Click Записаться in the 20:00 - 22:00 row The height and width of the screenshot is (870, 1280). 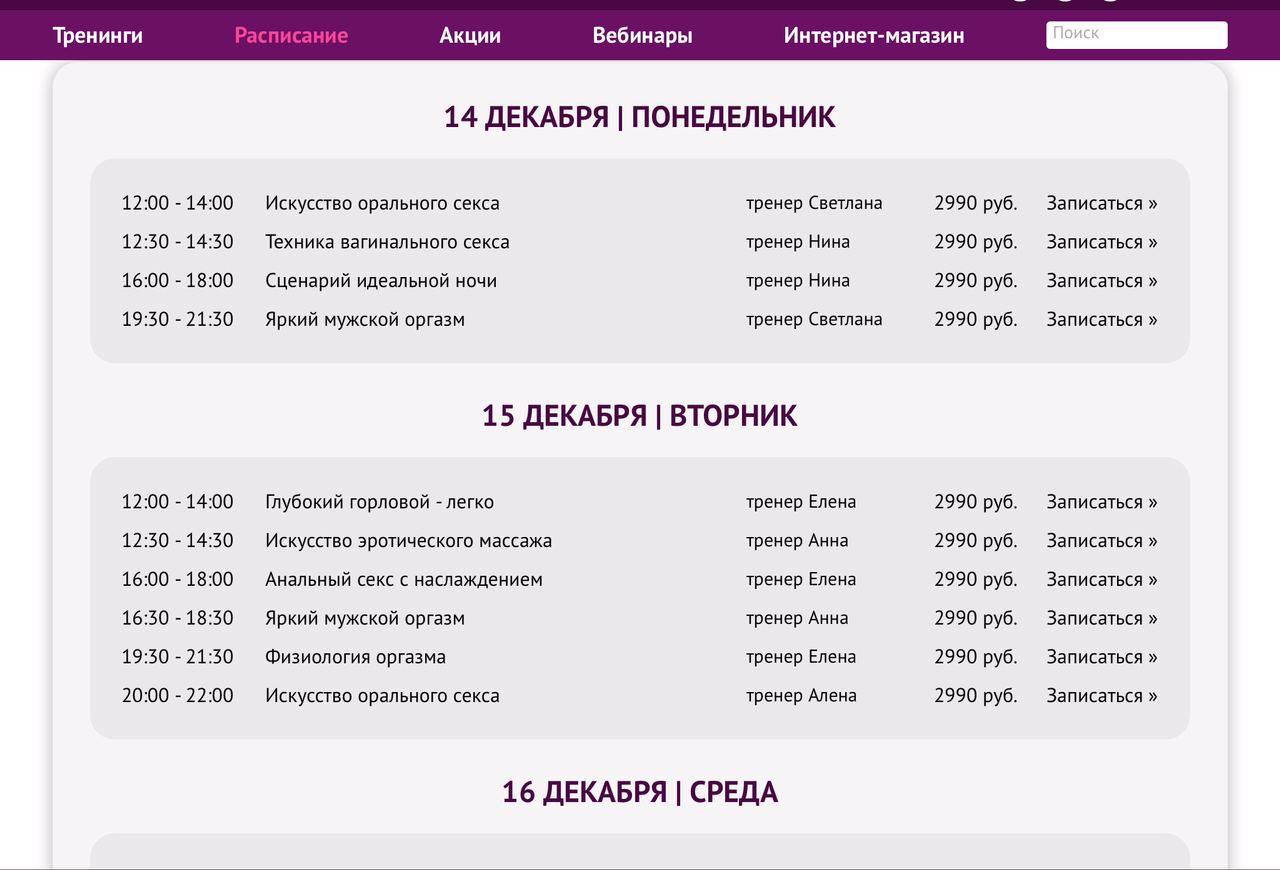click(x=1102, y=696)
